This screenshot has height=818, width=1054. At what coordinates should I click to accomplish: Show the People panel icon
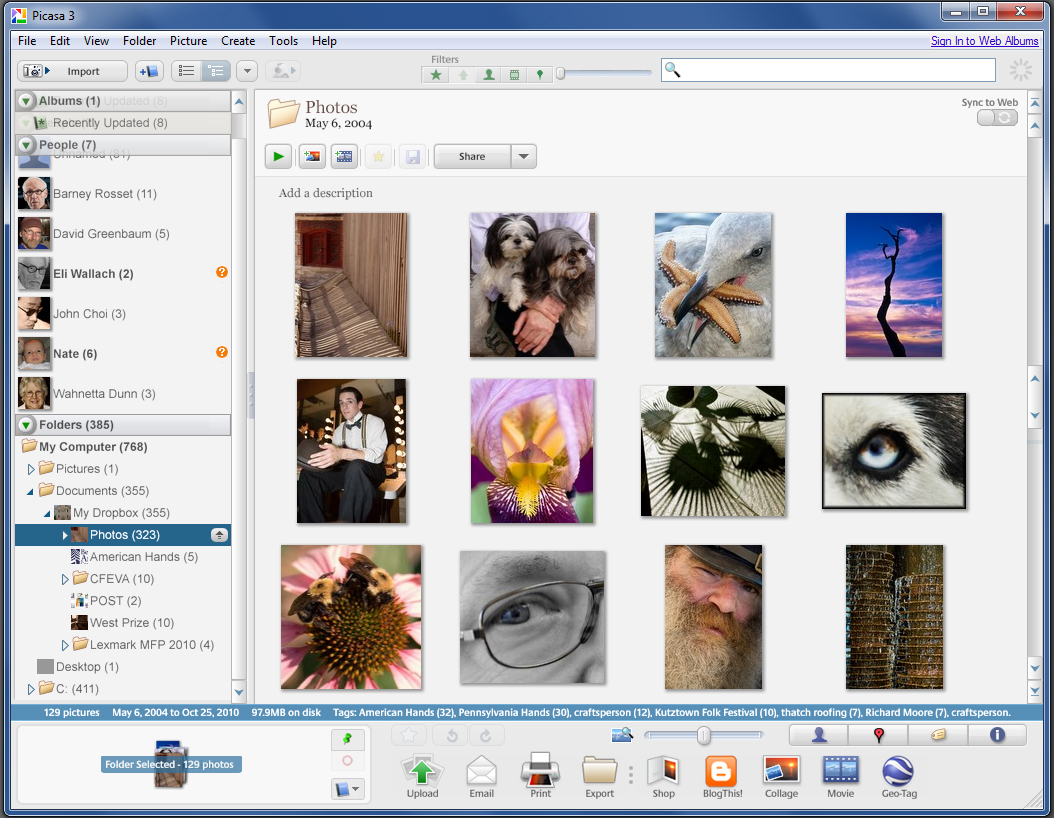point(819,735)
